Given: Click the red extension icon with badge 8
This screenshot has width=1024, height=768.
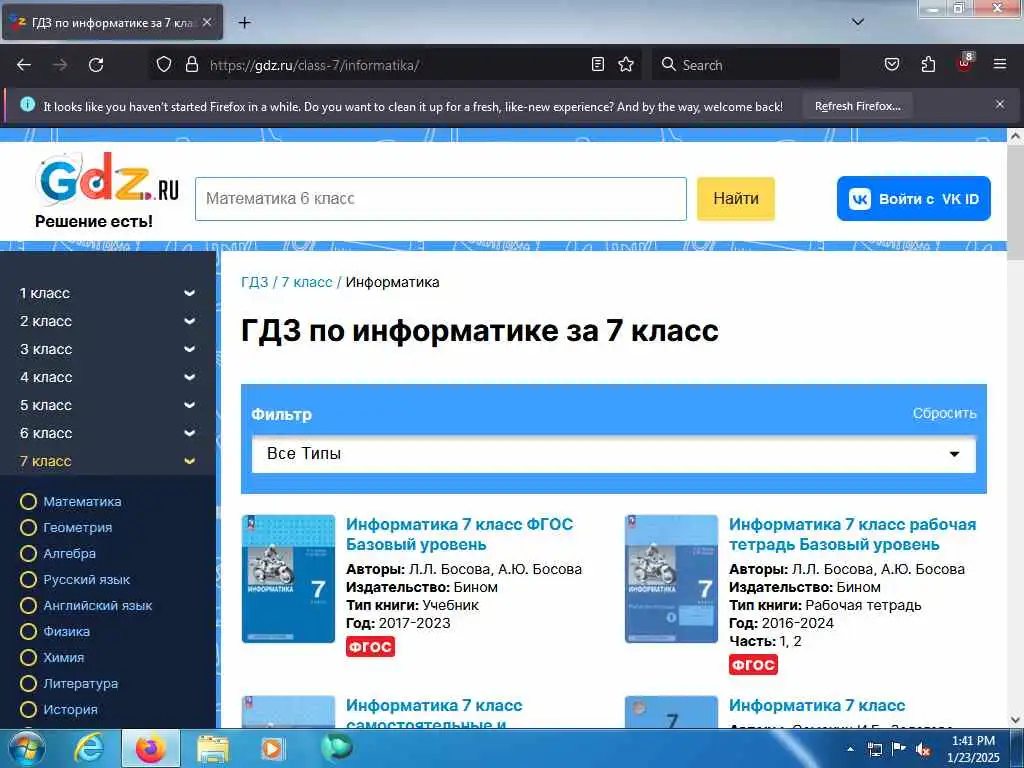Looking at the screenshot, I should pyautogui.click(x=965, y=63).
